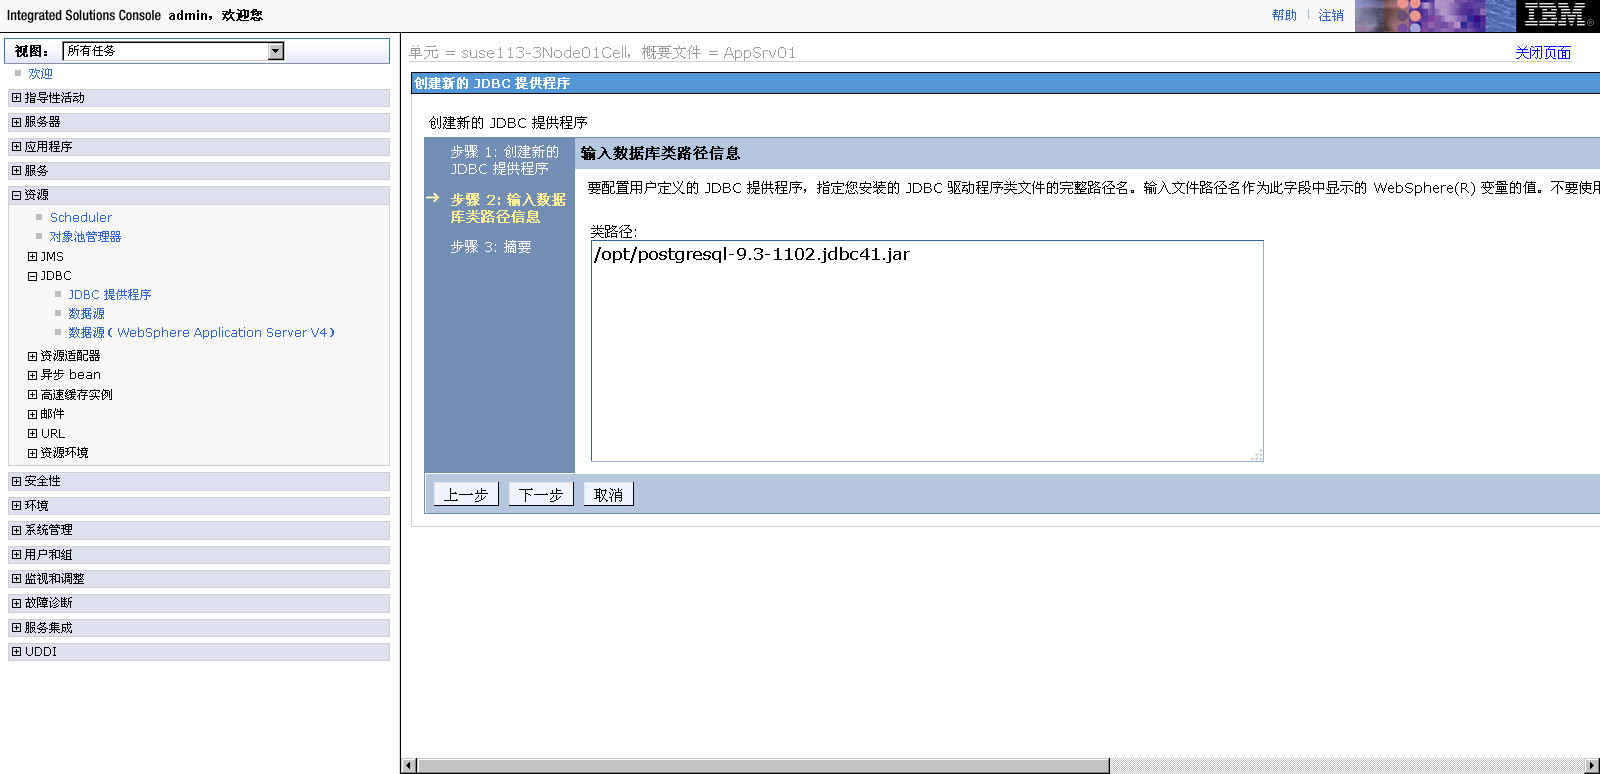Click 注销 to log out
The height and width of the screenshot is (774, 1600).
[1330, 15]
